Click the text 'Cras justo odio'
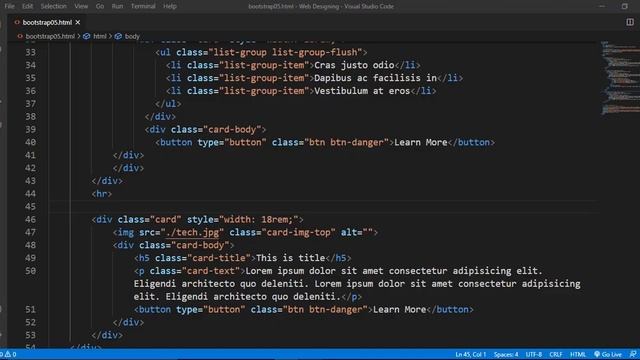Viewport: 640px width, 360px height. click(354, 65)
